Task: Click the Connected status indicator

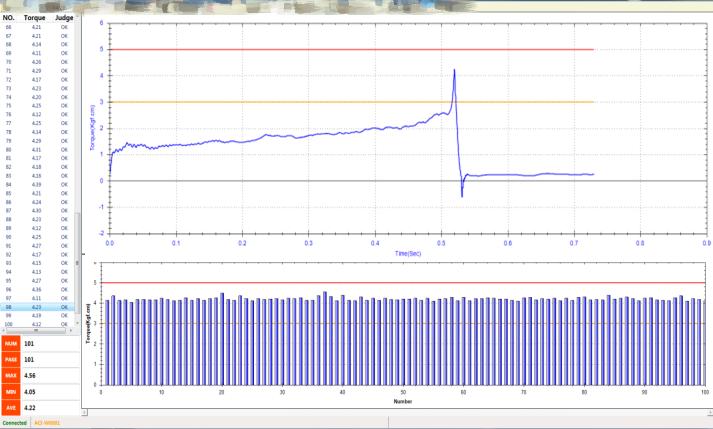Action: [14, 423]
